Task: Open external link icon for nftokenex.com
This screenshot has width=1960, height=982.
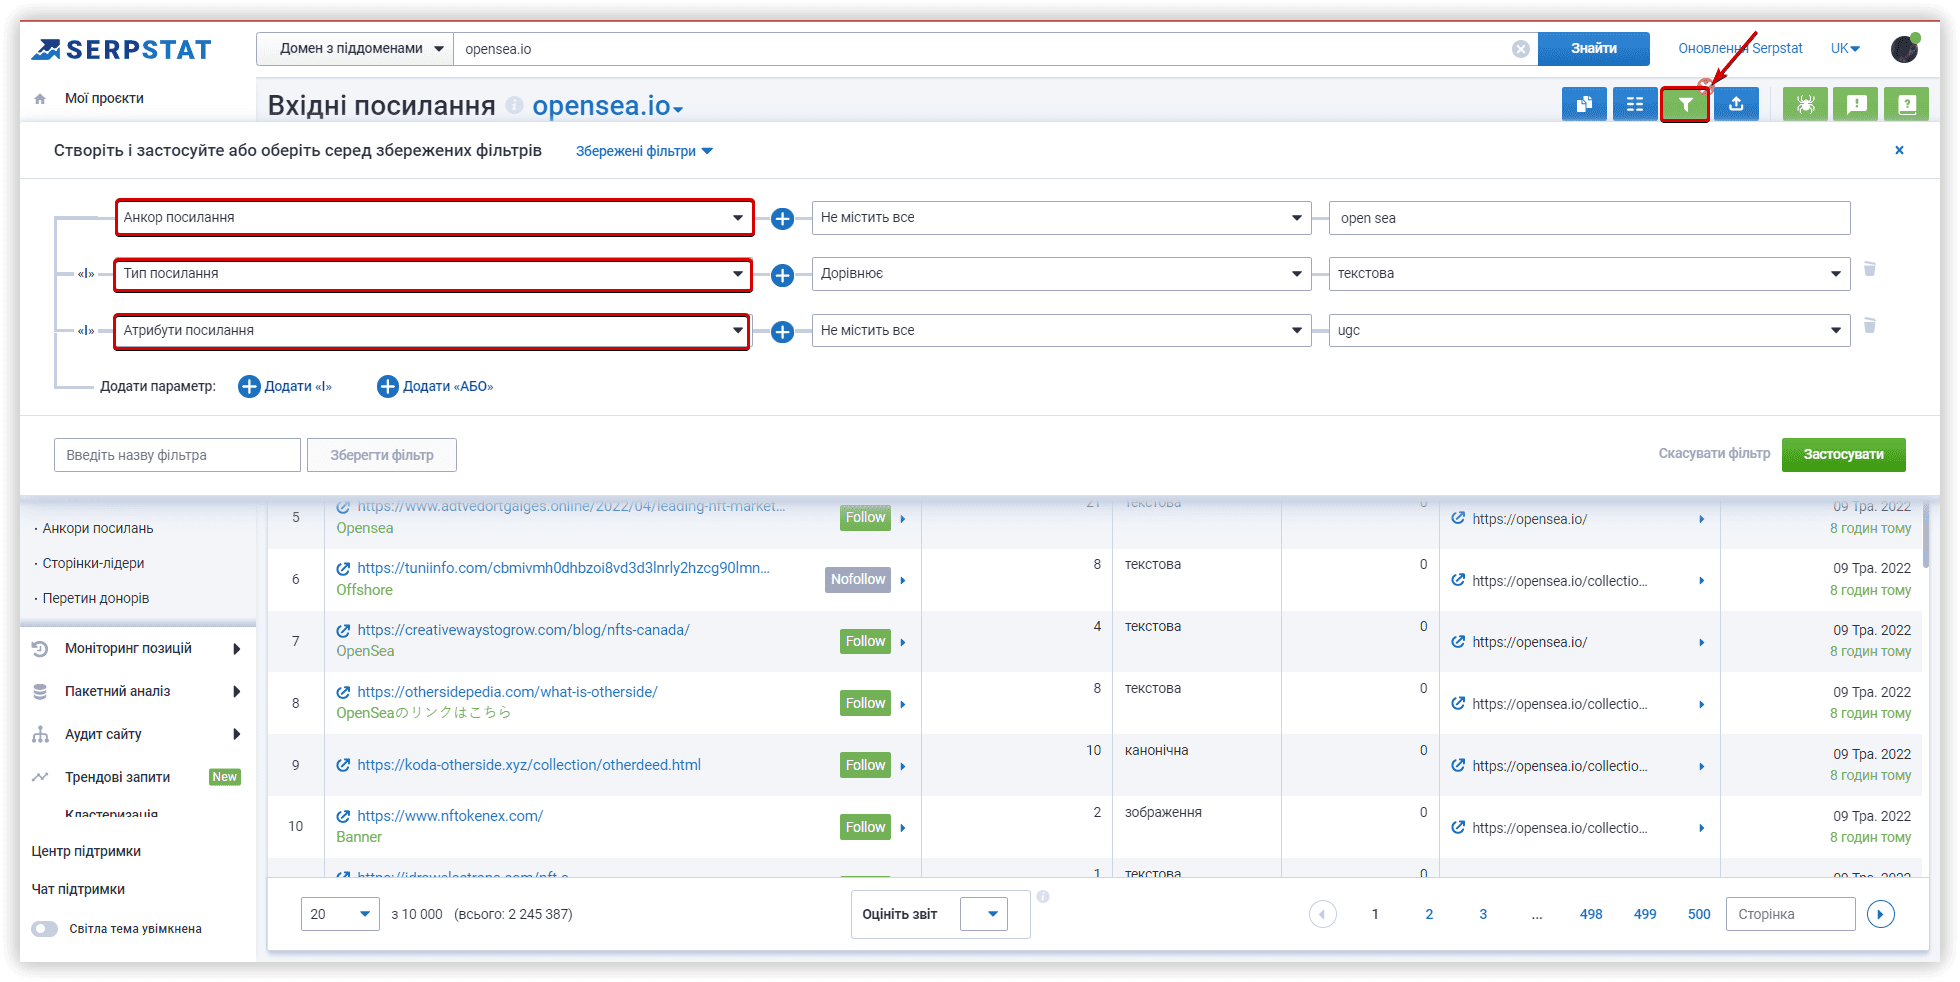Action: [x=343, y=816]
